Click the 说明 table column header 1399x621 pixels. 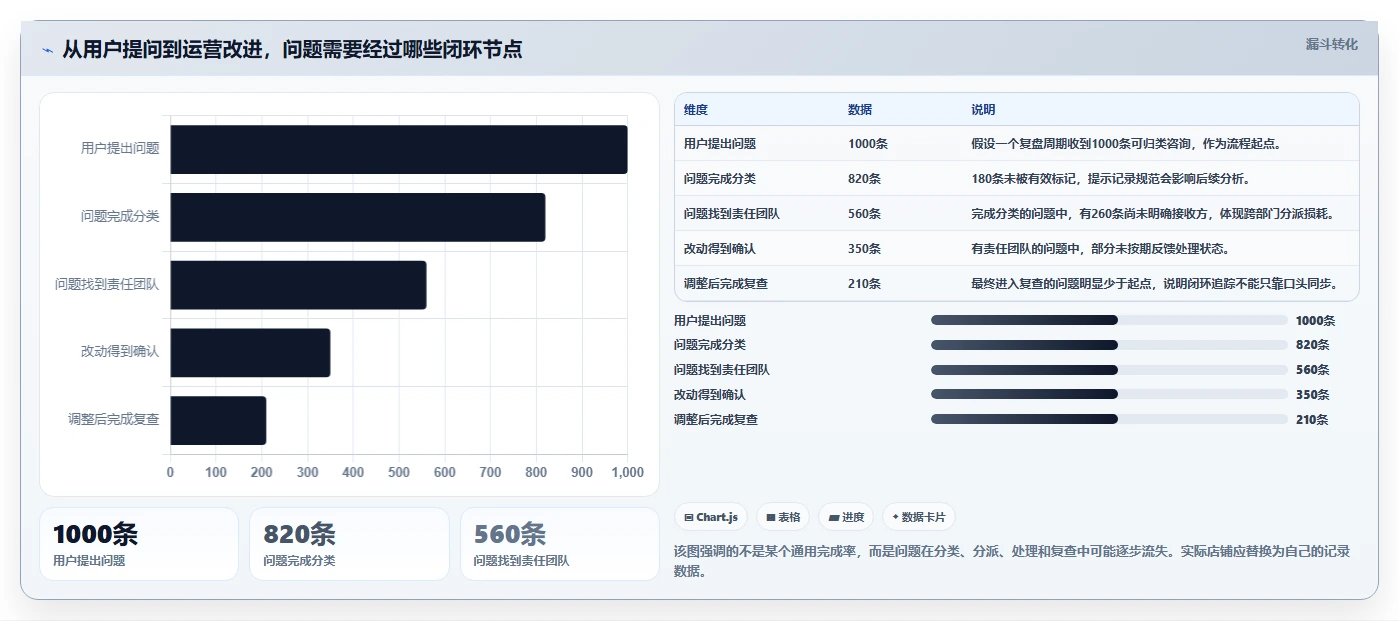(x=983, y=110)
